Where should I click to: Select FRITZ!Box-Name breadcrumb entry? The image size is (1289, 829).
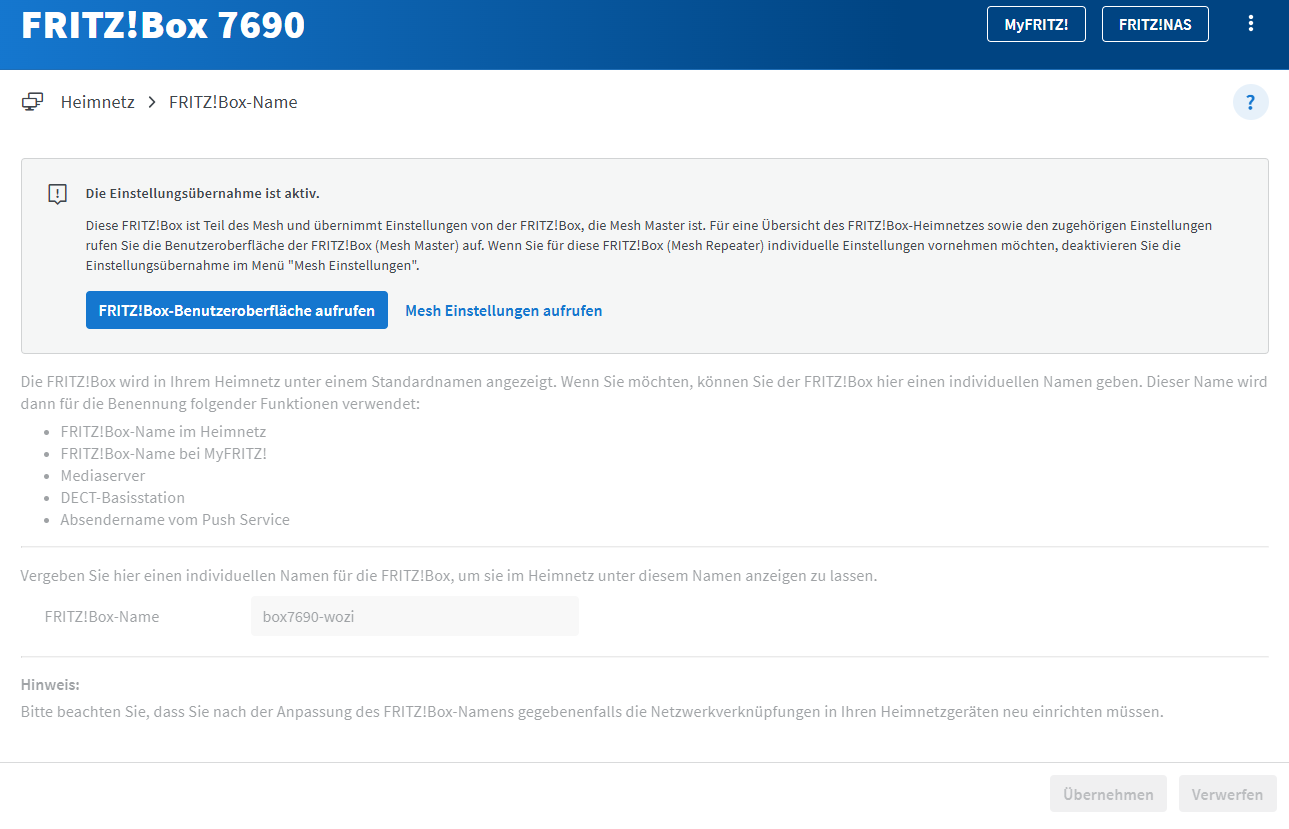click(233, 102)
